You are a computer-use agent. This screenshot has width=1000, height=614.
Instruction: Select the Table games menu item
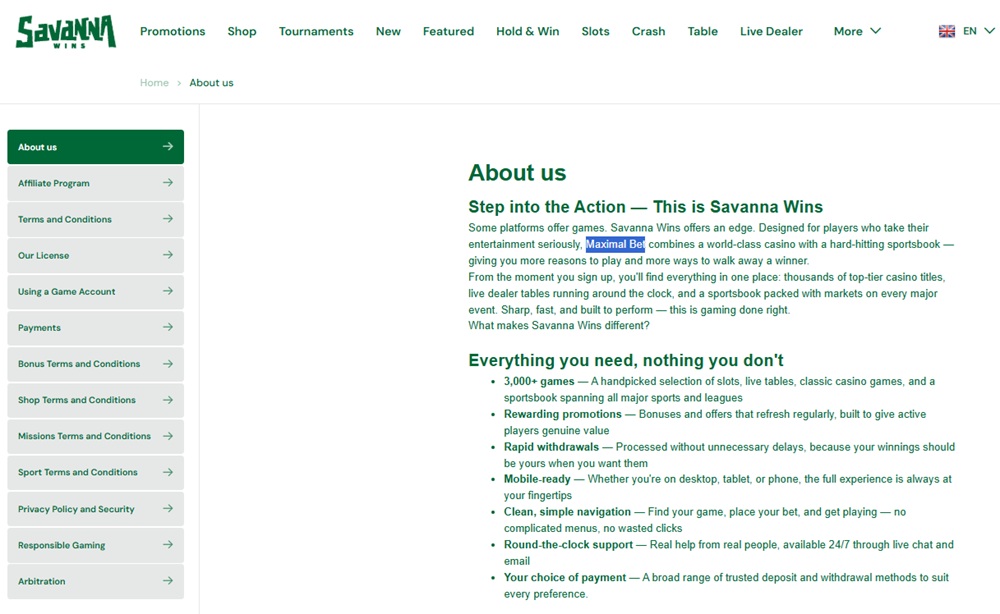click(x=703, y=31)
